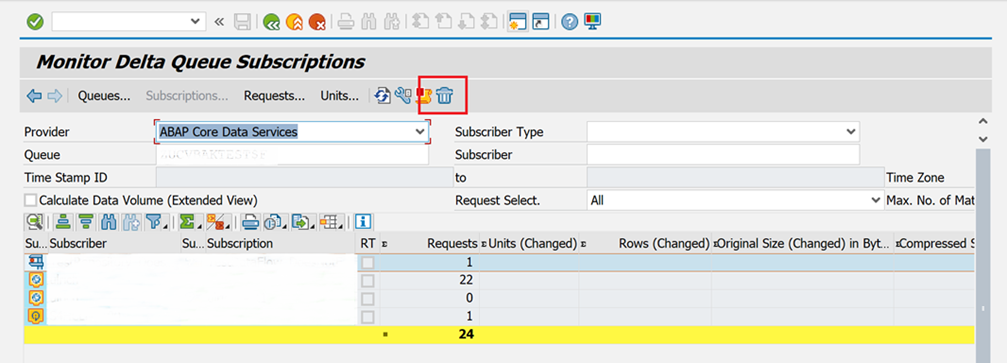Click the yellow Exit icon
The image size is (1007, 363).
pyautogui.click(x=294, y=22)
